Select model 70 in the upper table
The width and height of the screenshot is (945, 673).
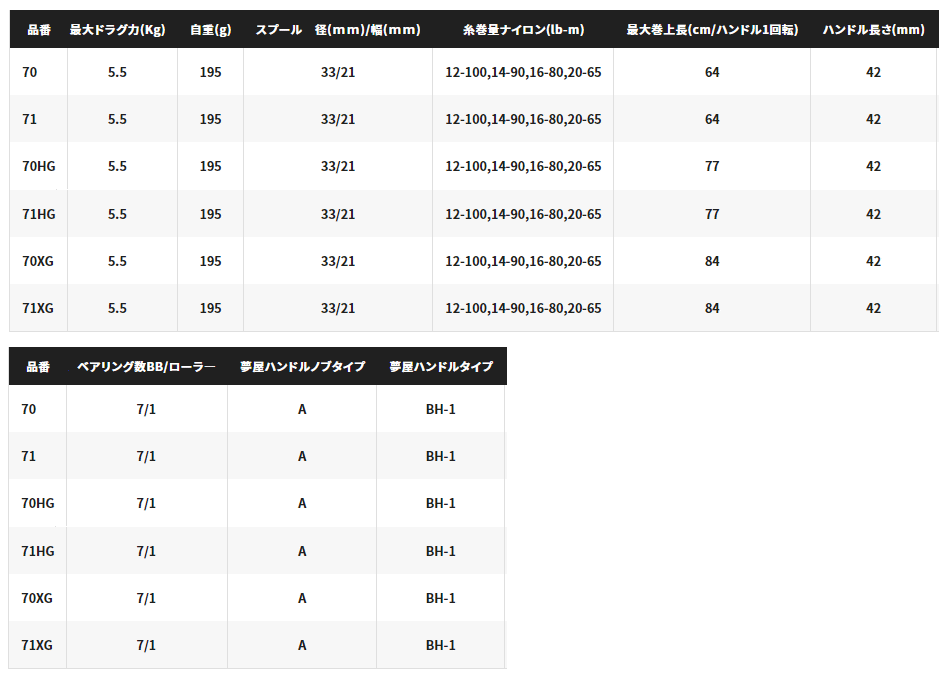click(30, 72)
